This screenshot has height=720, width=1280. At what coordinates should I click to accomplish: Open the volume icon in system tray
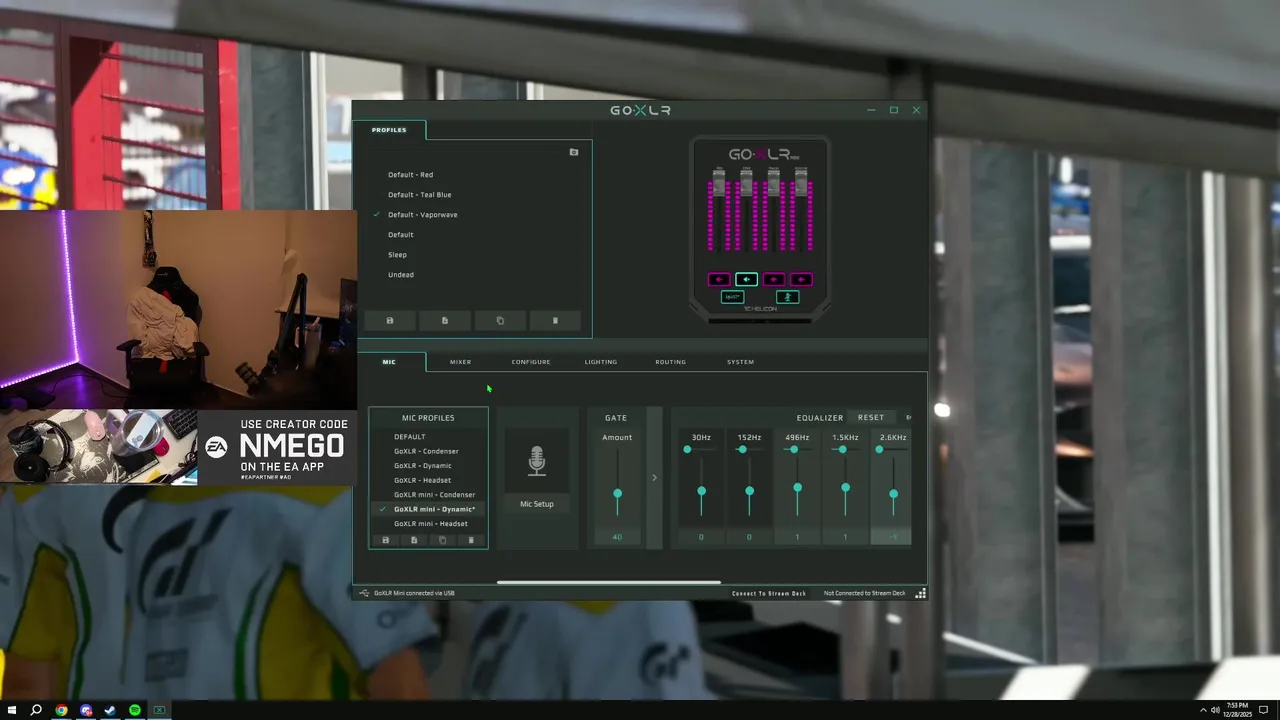tap(1215, 710)
